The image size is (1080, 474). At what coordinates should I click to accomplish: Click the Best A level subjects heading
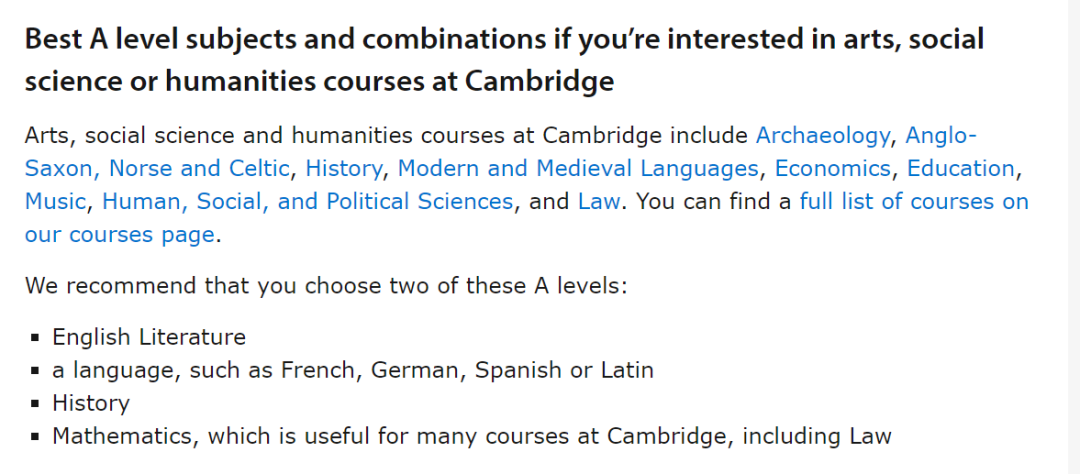pyautogui.click(x=504, y=61)
